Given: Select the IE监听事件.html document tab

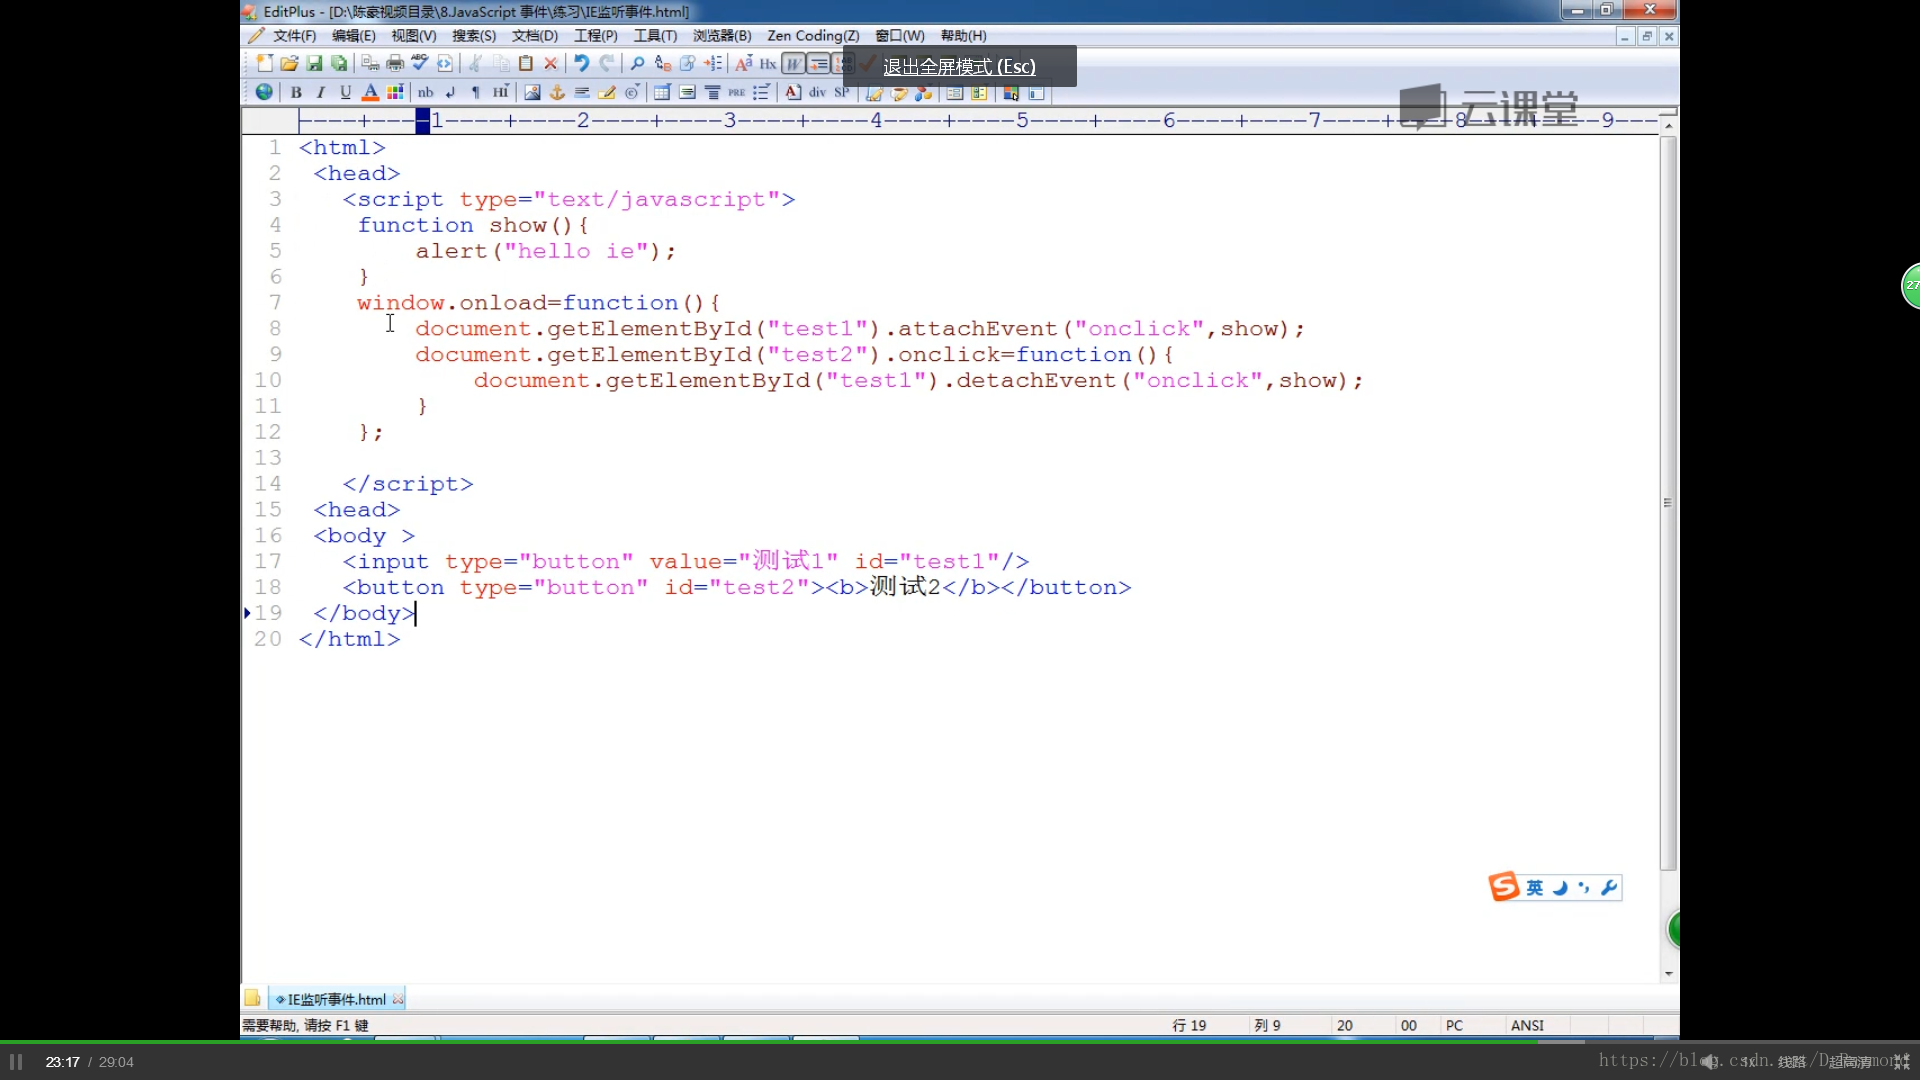Looking at the screenshot, I should tap(336, 999).
